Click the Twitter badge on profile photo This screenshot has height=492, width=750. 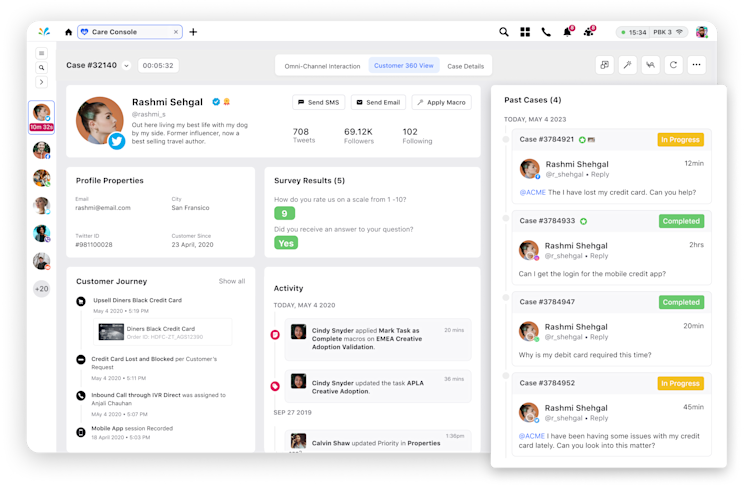coord(117,141)
